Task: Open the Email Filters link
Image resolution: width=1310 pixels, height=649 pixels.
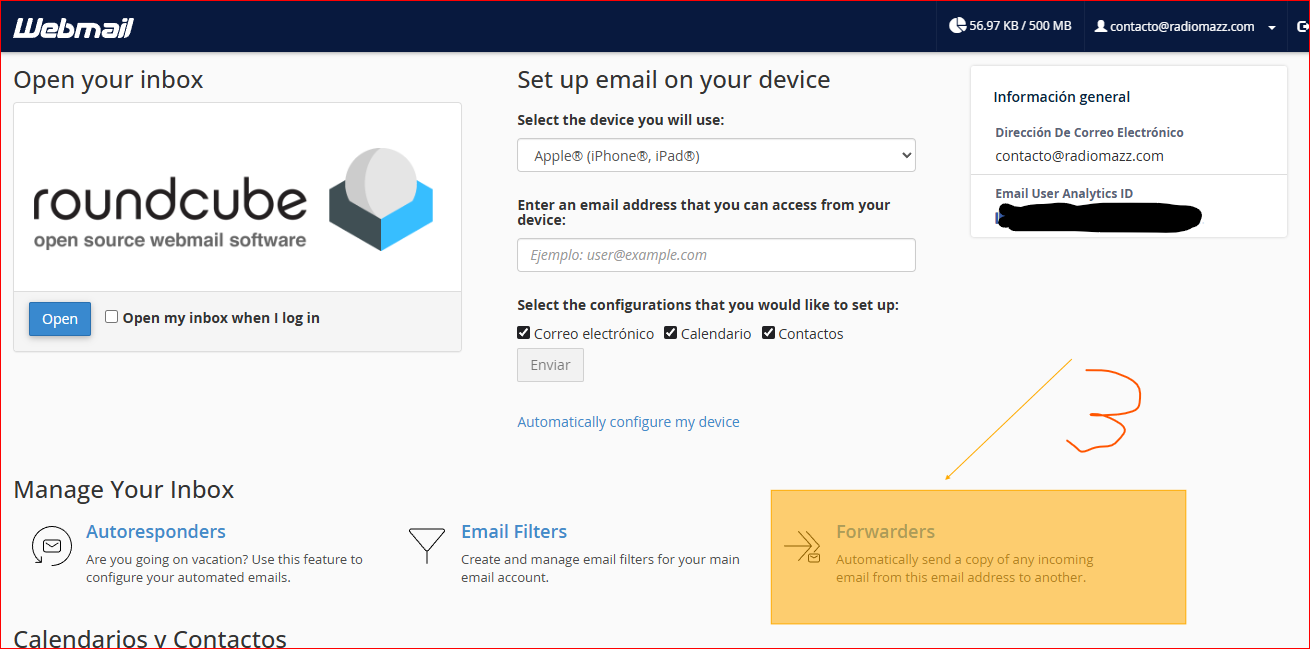Action: coord(514,532)
